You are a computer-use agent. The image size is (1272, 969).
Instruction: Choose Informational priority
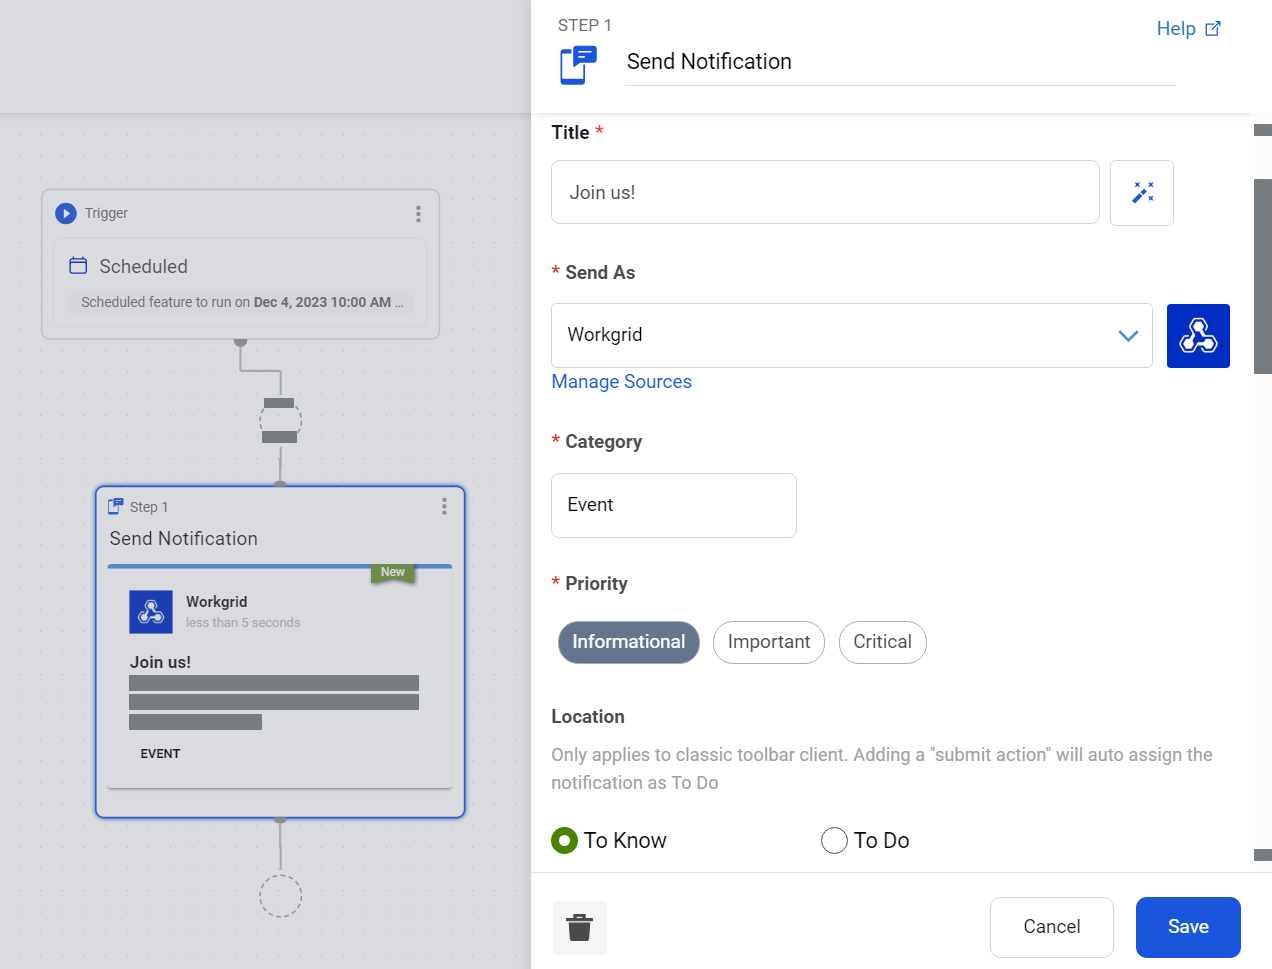pyautogui.click(x=629, y=642)
